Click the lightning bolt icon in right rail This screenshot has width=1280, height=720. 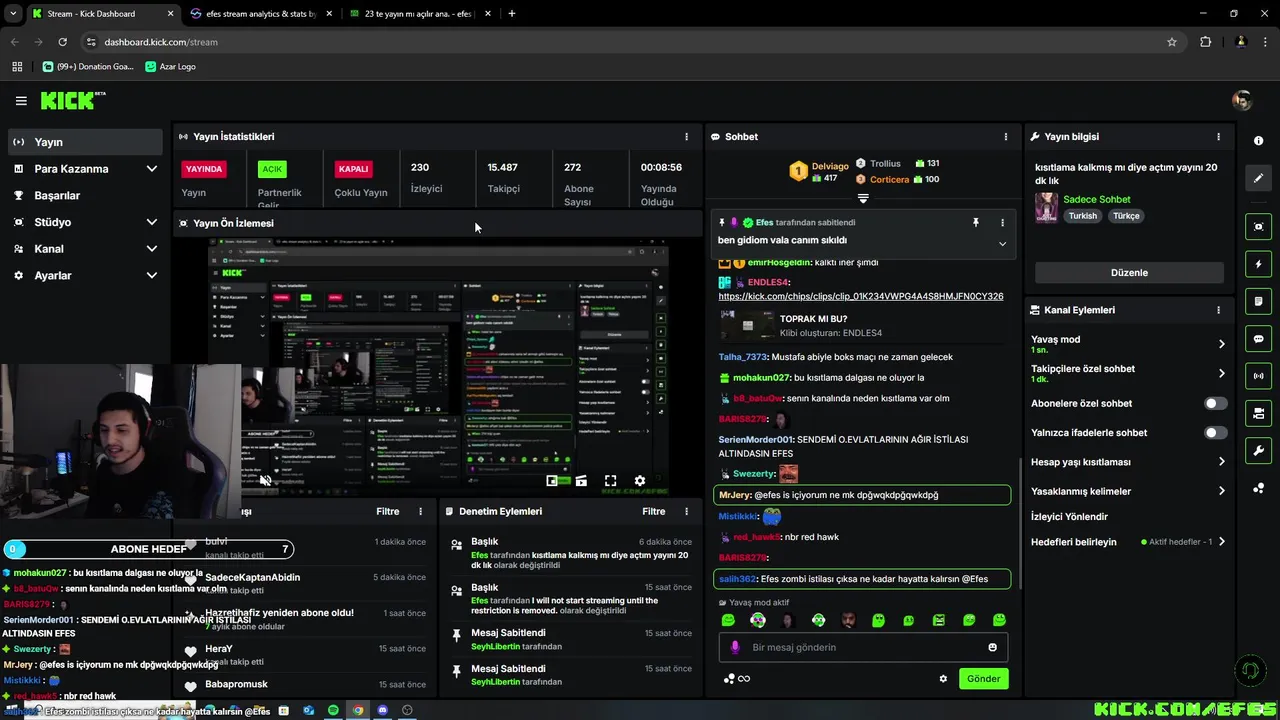[1258, 264]
